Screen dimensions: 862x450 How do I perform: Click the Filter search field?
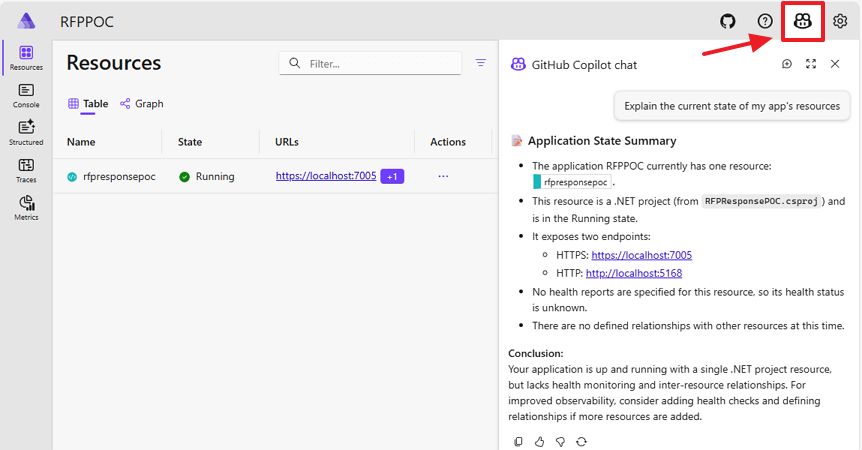point(370,63)
